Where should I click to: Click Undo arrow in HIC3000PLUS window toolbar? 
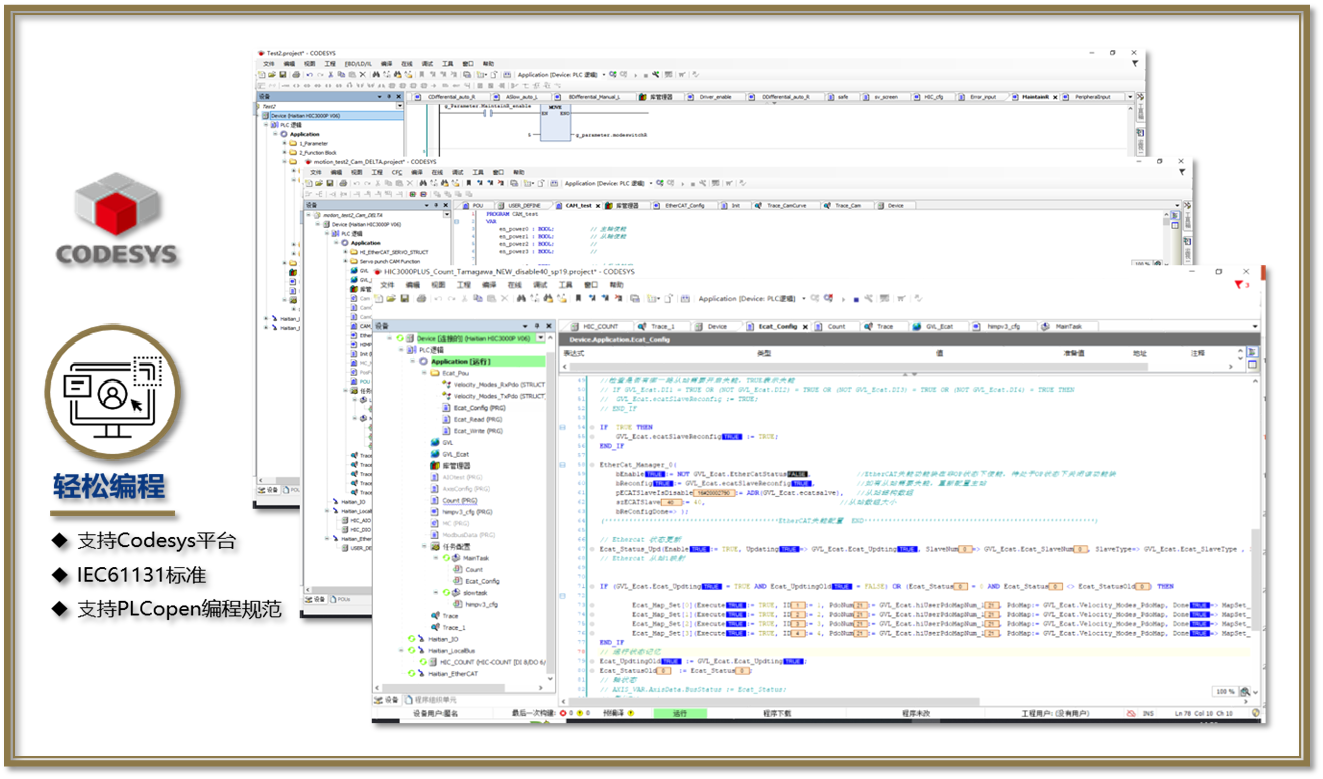click(438, 298)
